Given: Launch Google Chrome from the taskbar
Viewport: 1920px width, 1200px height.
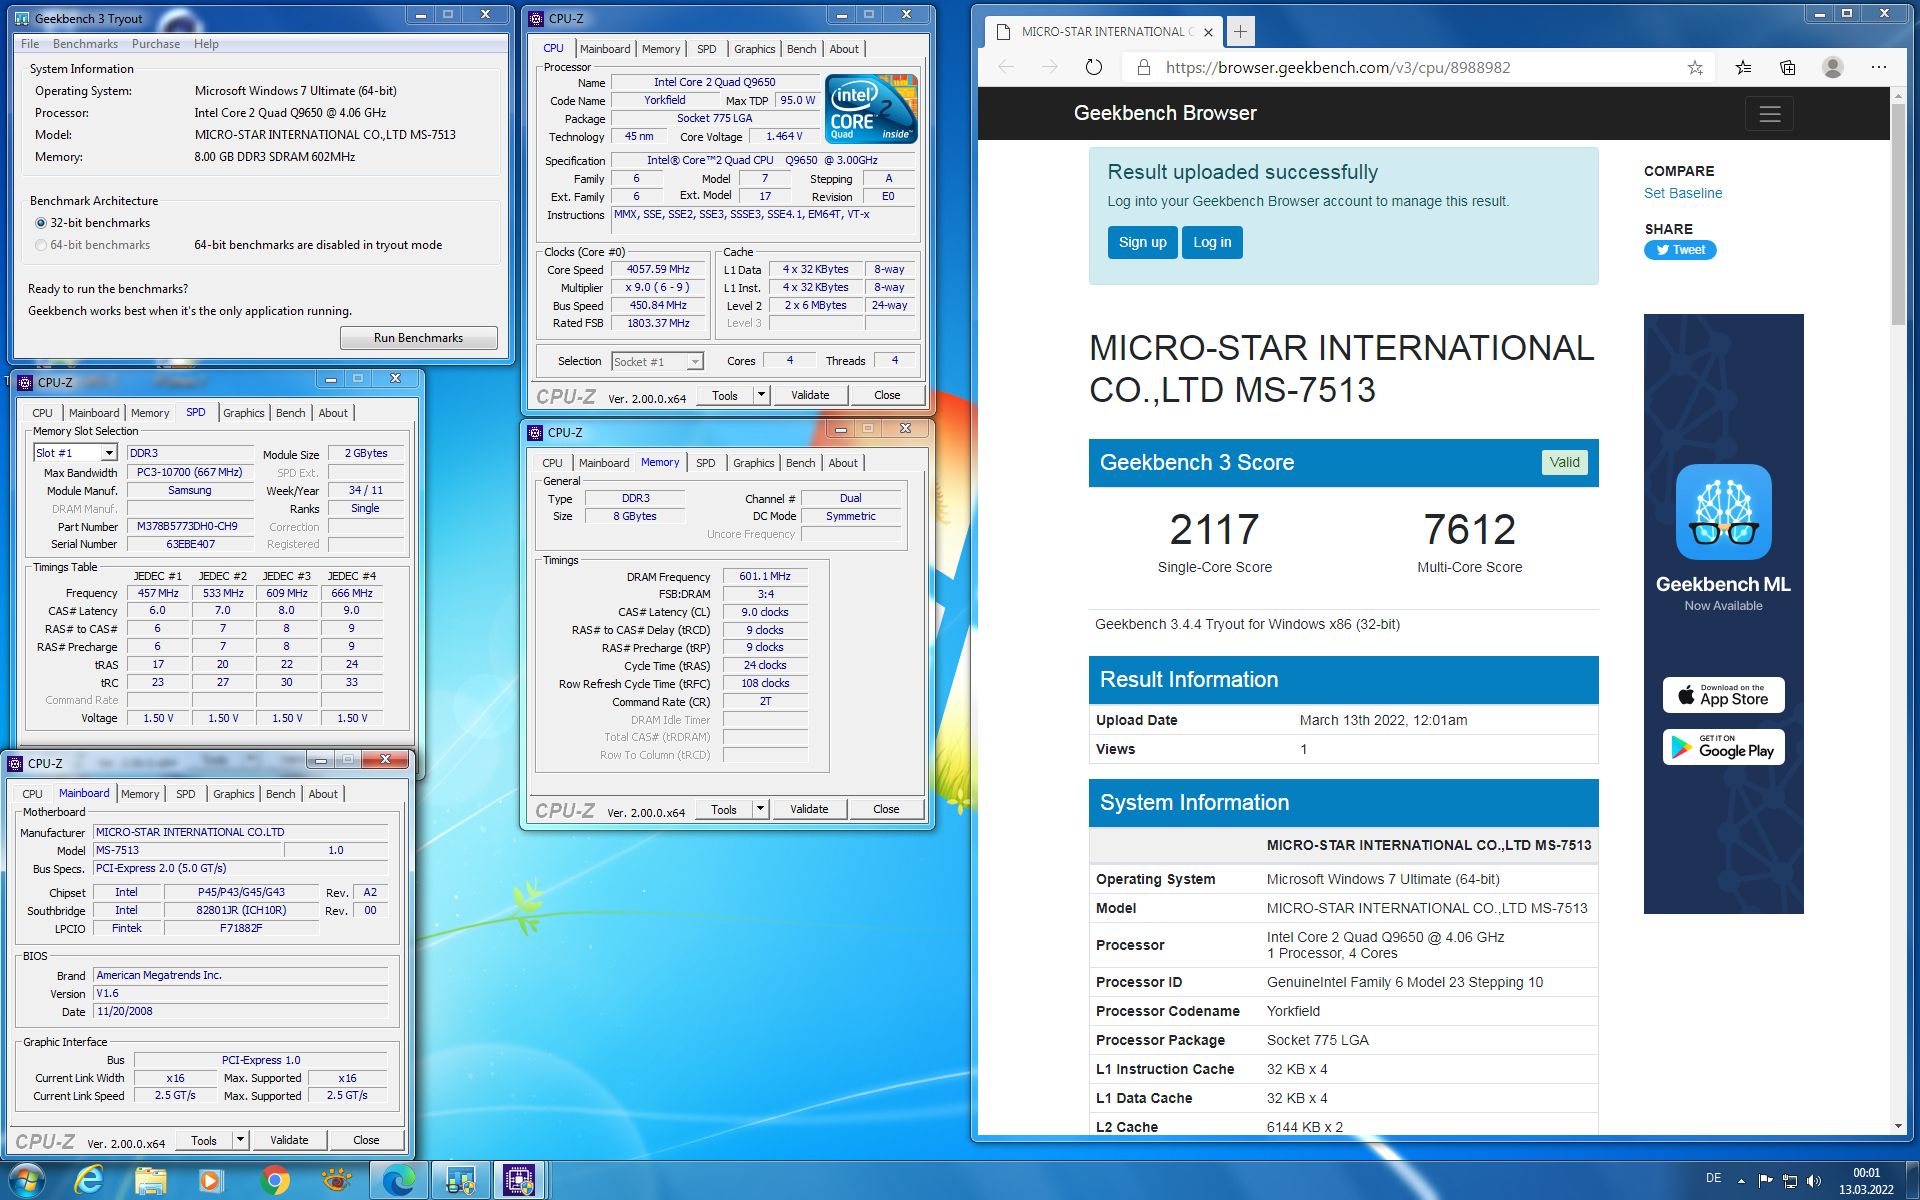Looking at the screenshot, I should pos(274,1181).
